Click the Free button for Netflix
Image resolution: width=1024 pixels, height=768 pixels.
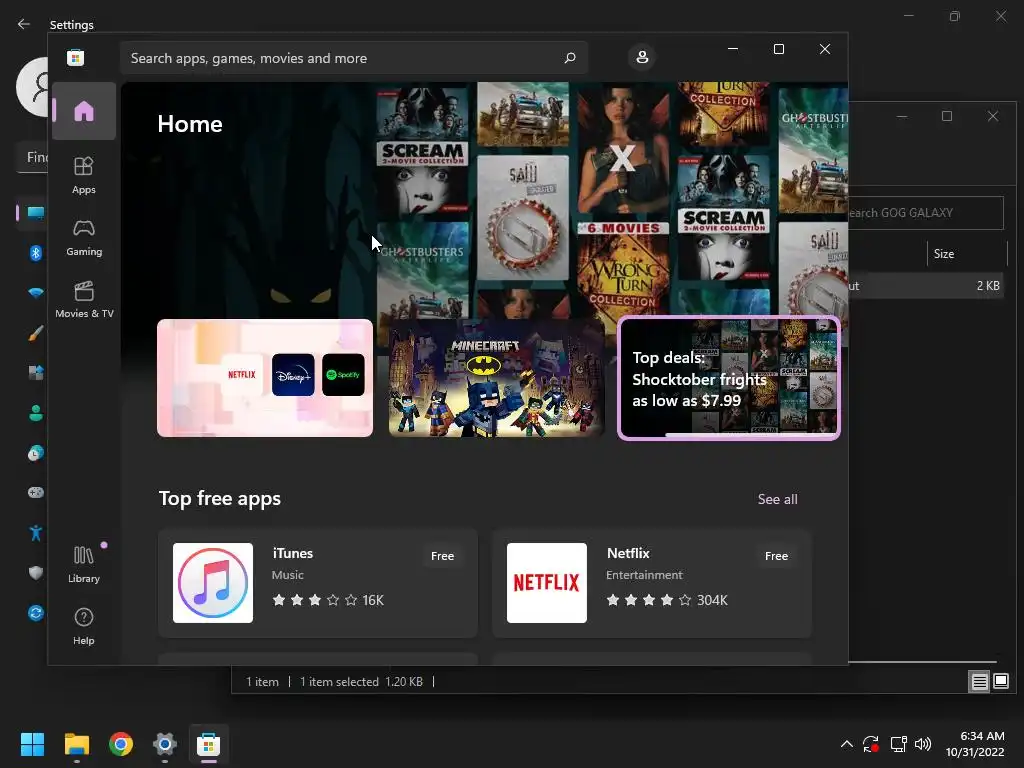click(776, 556)
